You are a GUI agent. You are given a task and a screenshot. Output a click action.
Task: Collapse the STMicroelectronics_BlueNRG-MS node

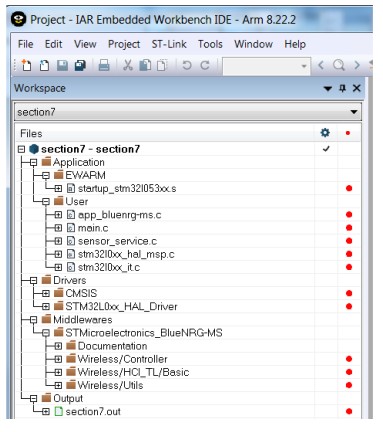pos(46,333)
